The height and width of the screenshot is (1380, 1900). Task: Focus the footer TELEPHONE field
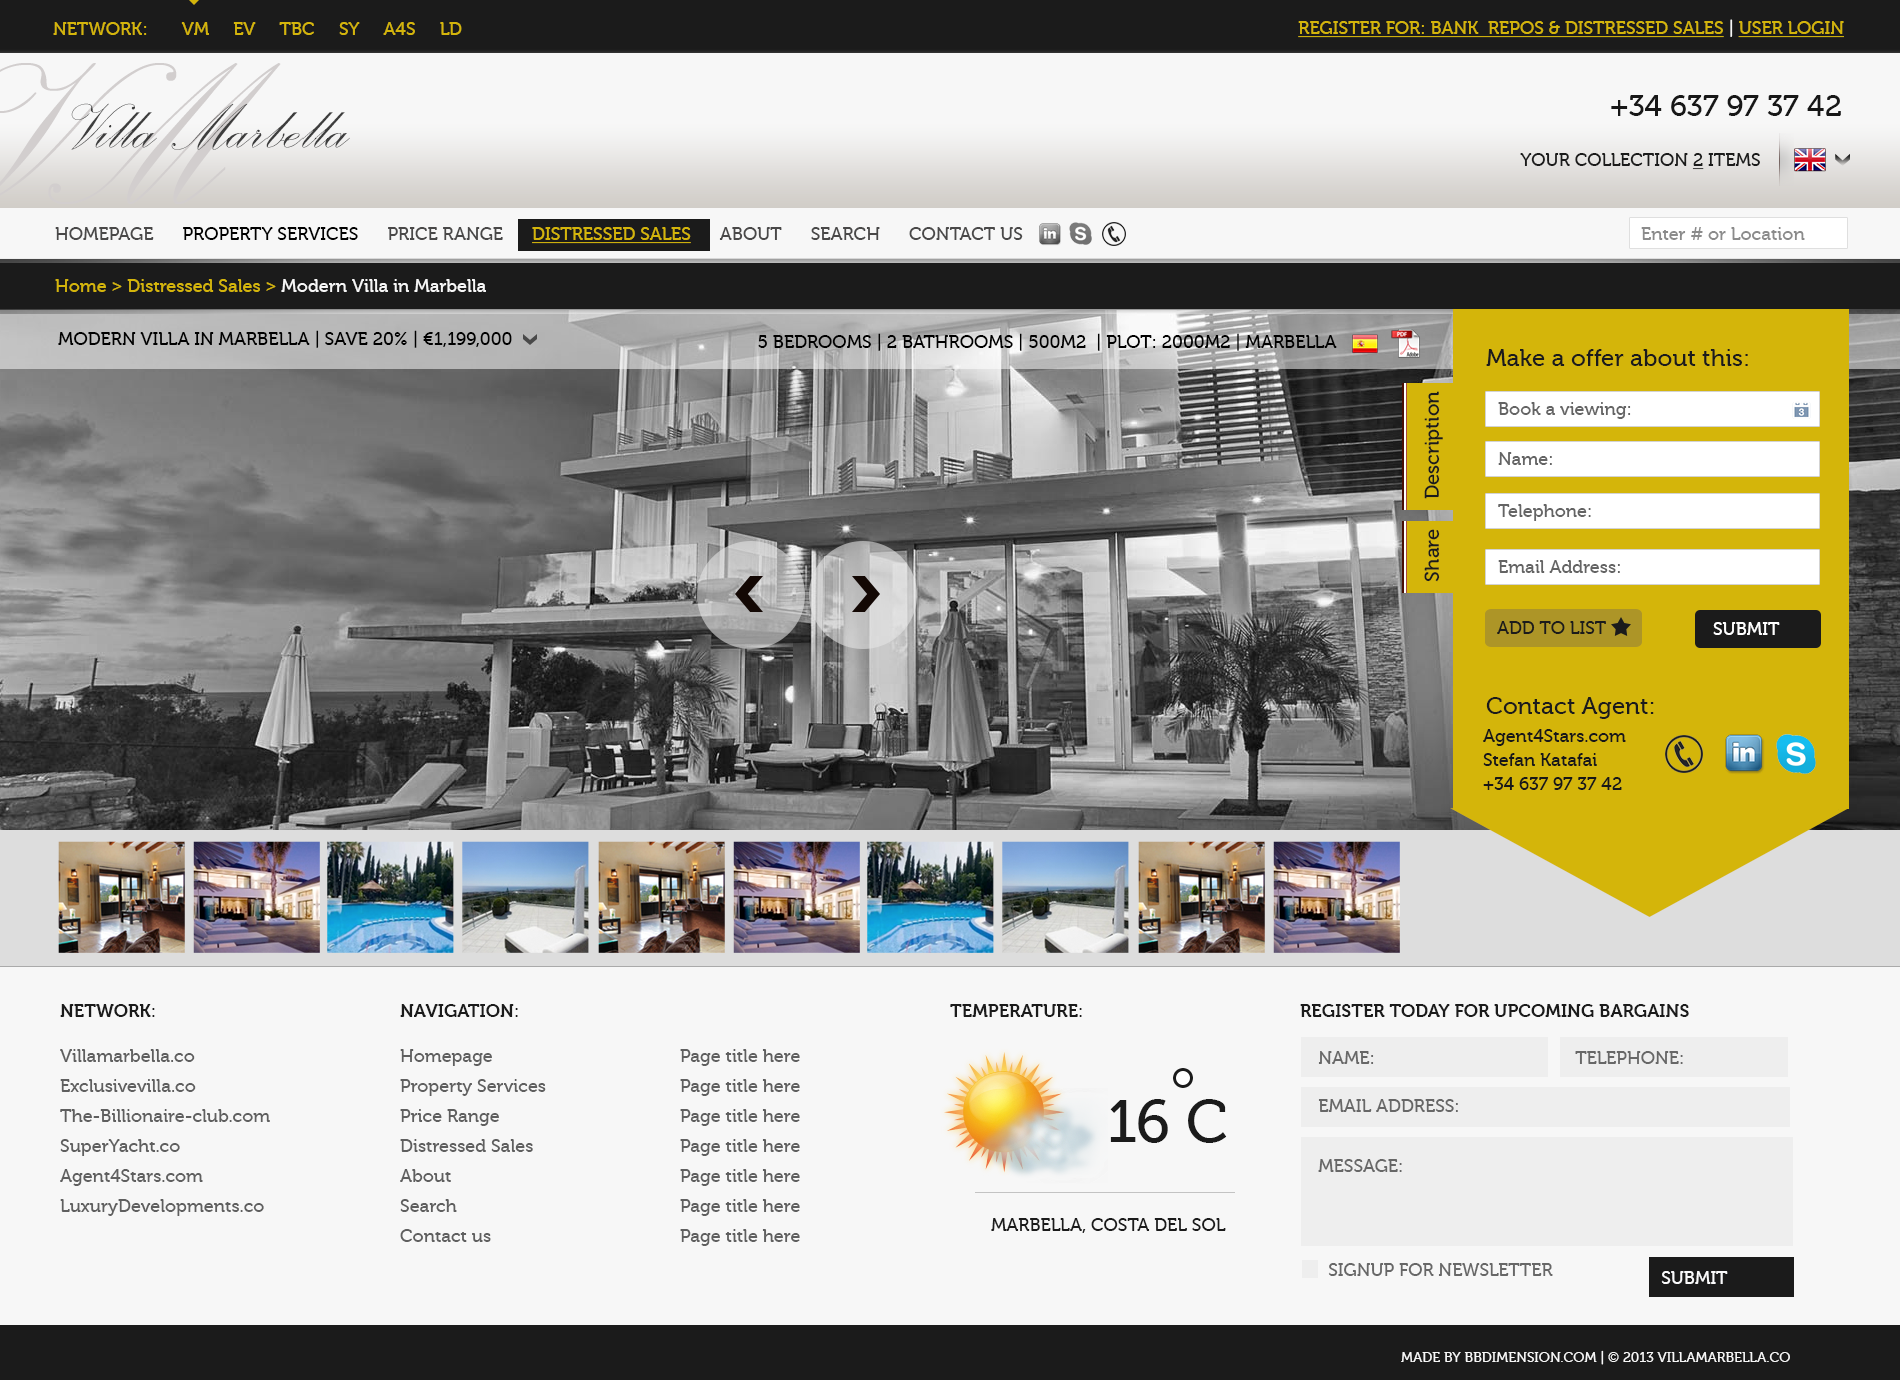click(1674, 1057)
